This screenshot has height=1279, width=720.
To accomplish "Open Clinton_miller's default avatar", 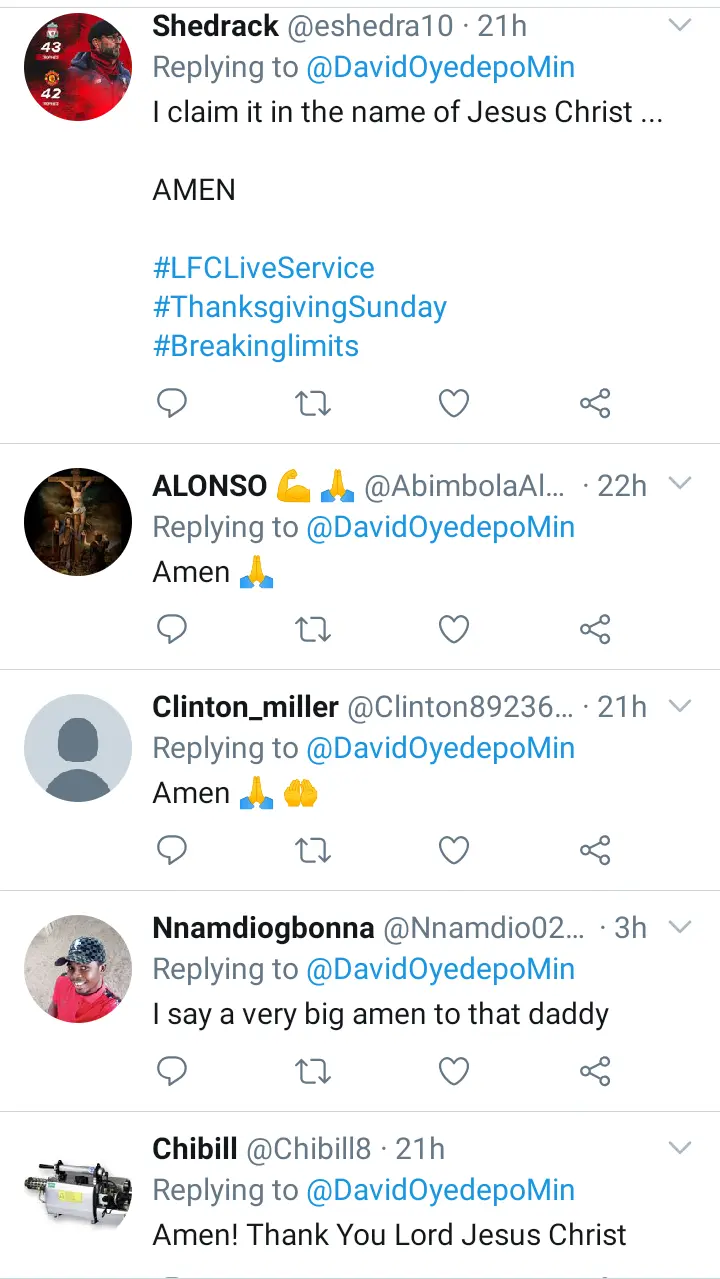I will (x=78, y=748).
